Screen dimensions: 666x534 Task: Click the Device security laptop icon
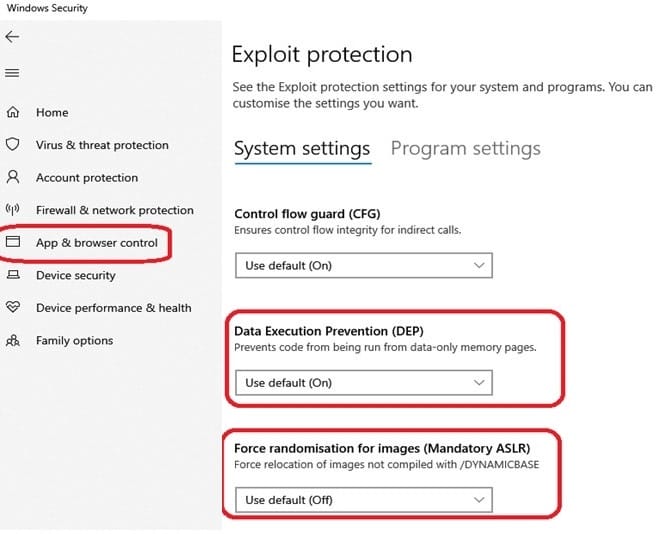pyautogui.click(x=13, y=275)
